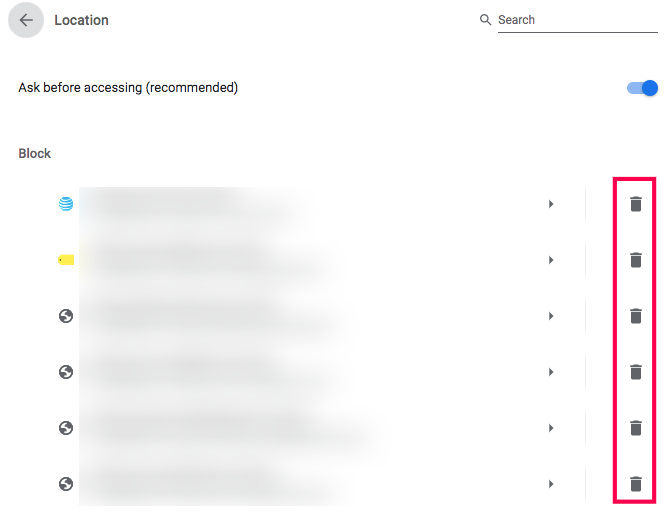Expand the last blocked site arrow

tap(551, 484)
